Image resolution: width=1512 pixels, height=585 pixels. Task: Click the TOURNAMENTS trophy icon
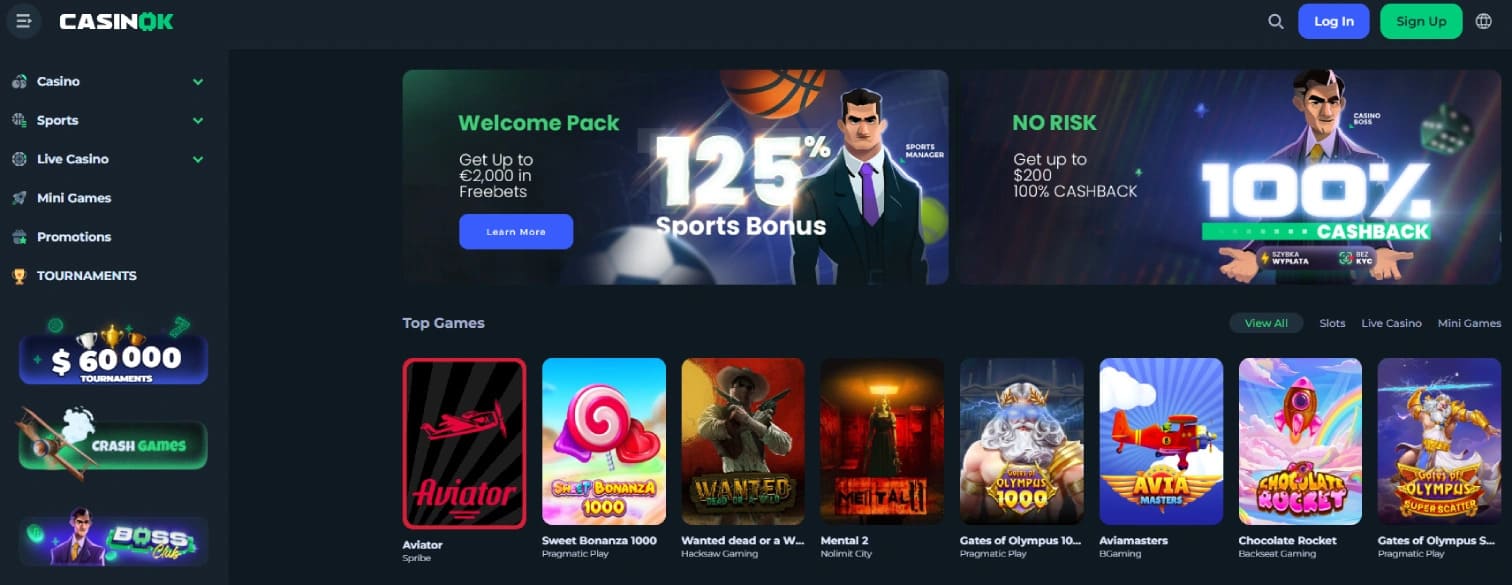(x=19, y=276)
